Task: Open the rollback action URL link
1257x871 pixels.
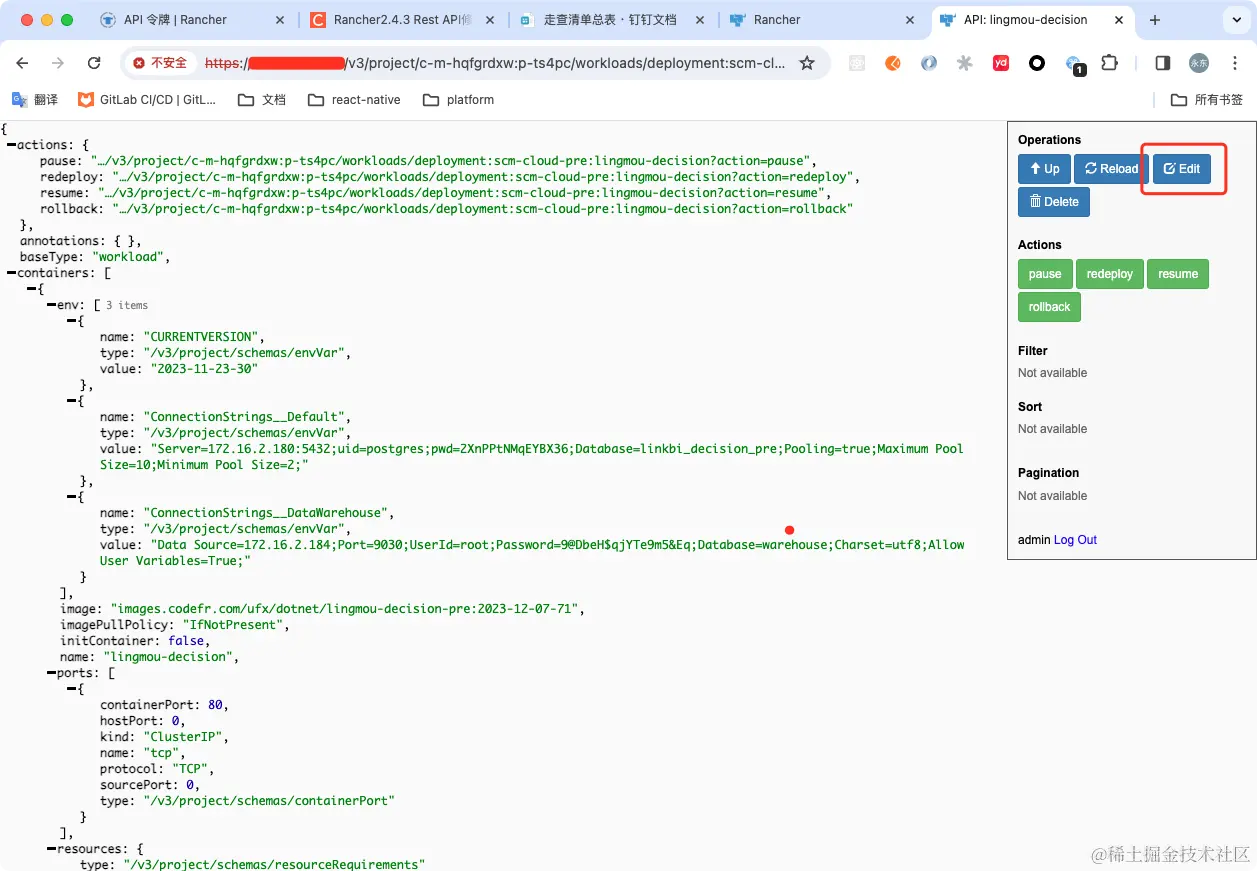Action: 483,209
